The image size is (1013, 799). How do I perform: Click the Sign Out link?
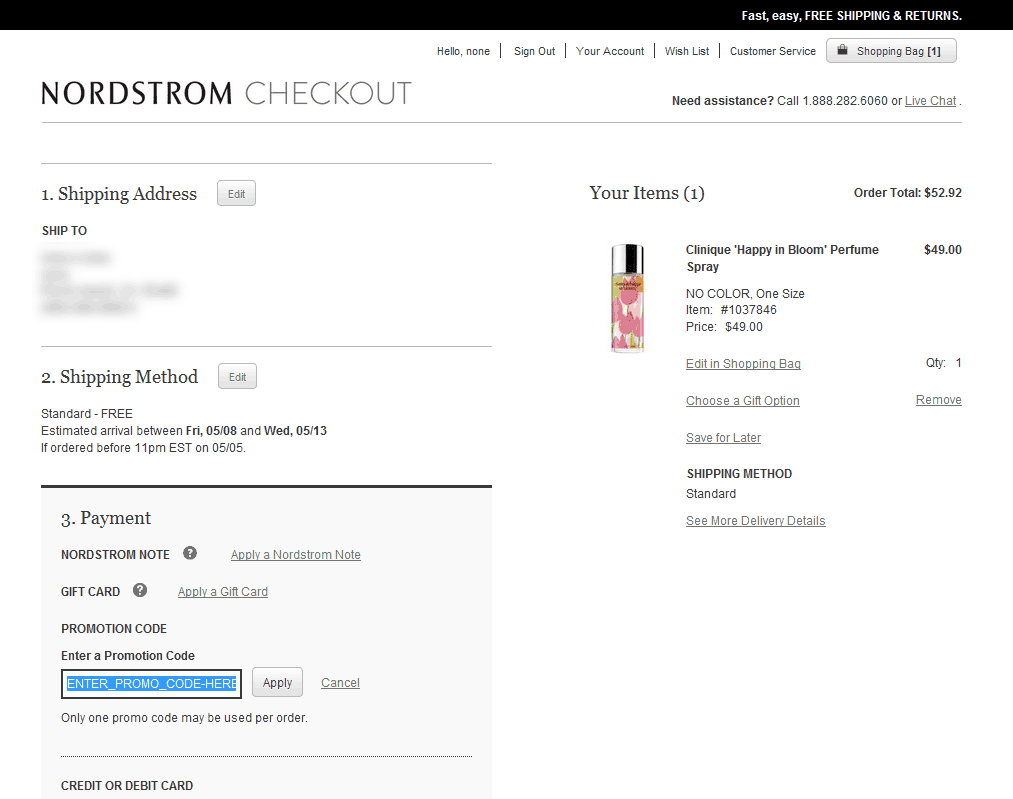(534, 51)
